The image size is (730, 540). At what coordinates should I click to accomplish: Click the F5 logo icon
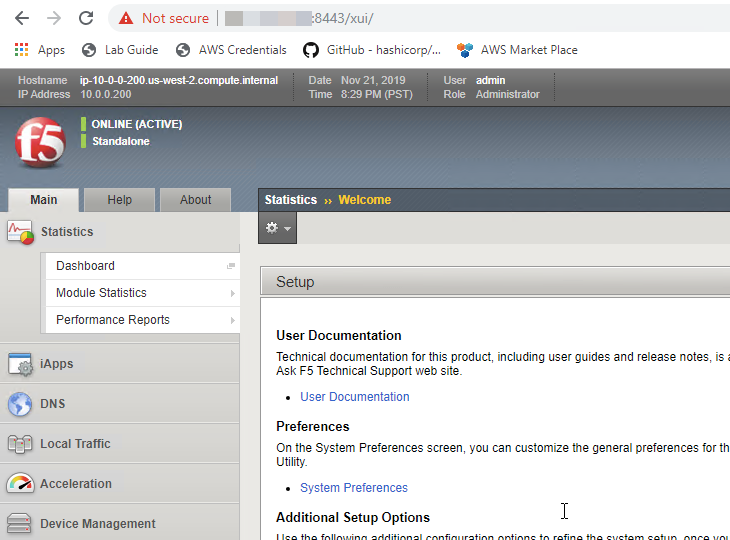coord(40,142)
